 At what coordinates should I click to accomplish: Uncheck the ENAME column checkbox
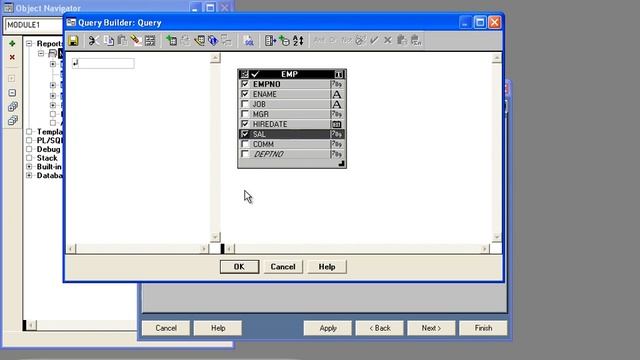click(x=245, y=94)
